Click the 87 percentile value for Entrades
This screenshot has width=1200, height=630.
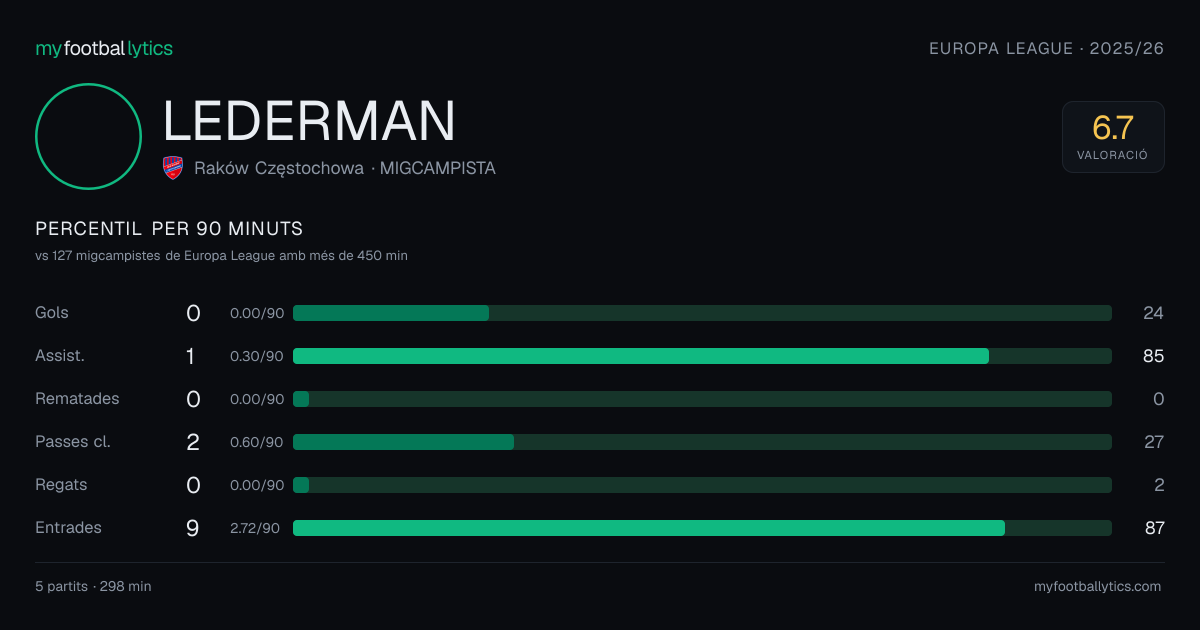pyautogui.click(x=1154, y=528)
